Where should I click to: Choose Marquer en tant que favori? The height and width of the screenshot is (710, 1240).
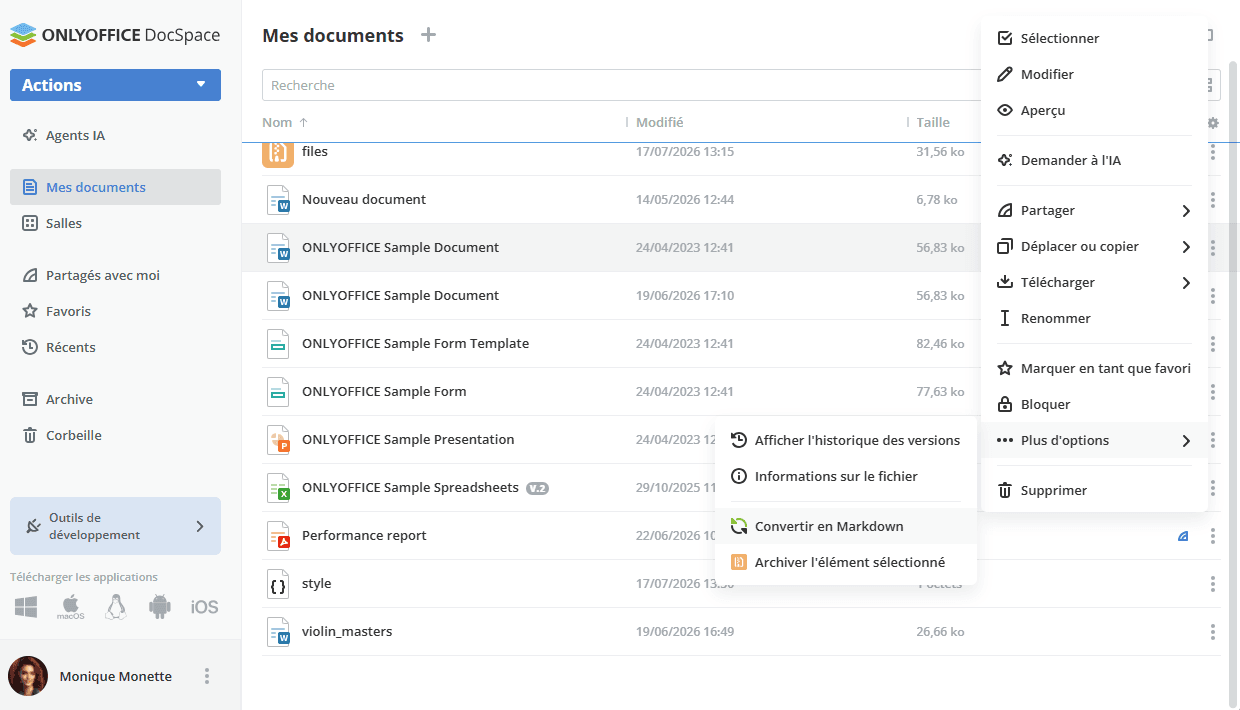1094,368
